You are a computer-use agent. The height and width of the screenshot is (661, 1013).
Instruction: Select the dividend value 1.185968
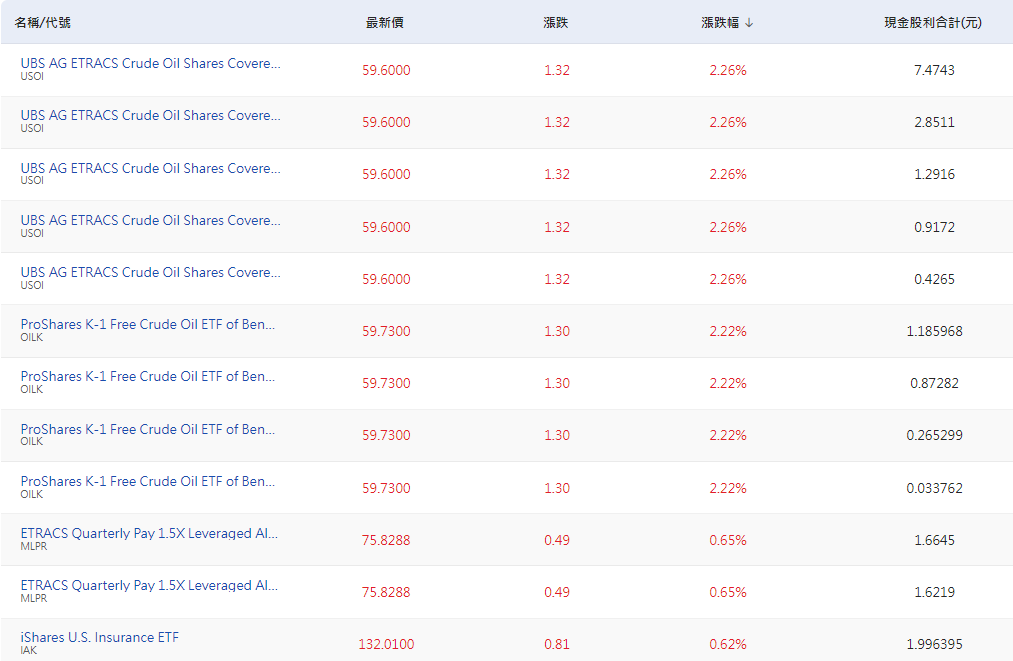pos(934,331)
